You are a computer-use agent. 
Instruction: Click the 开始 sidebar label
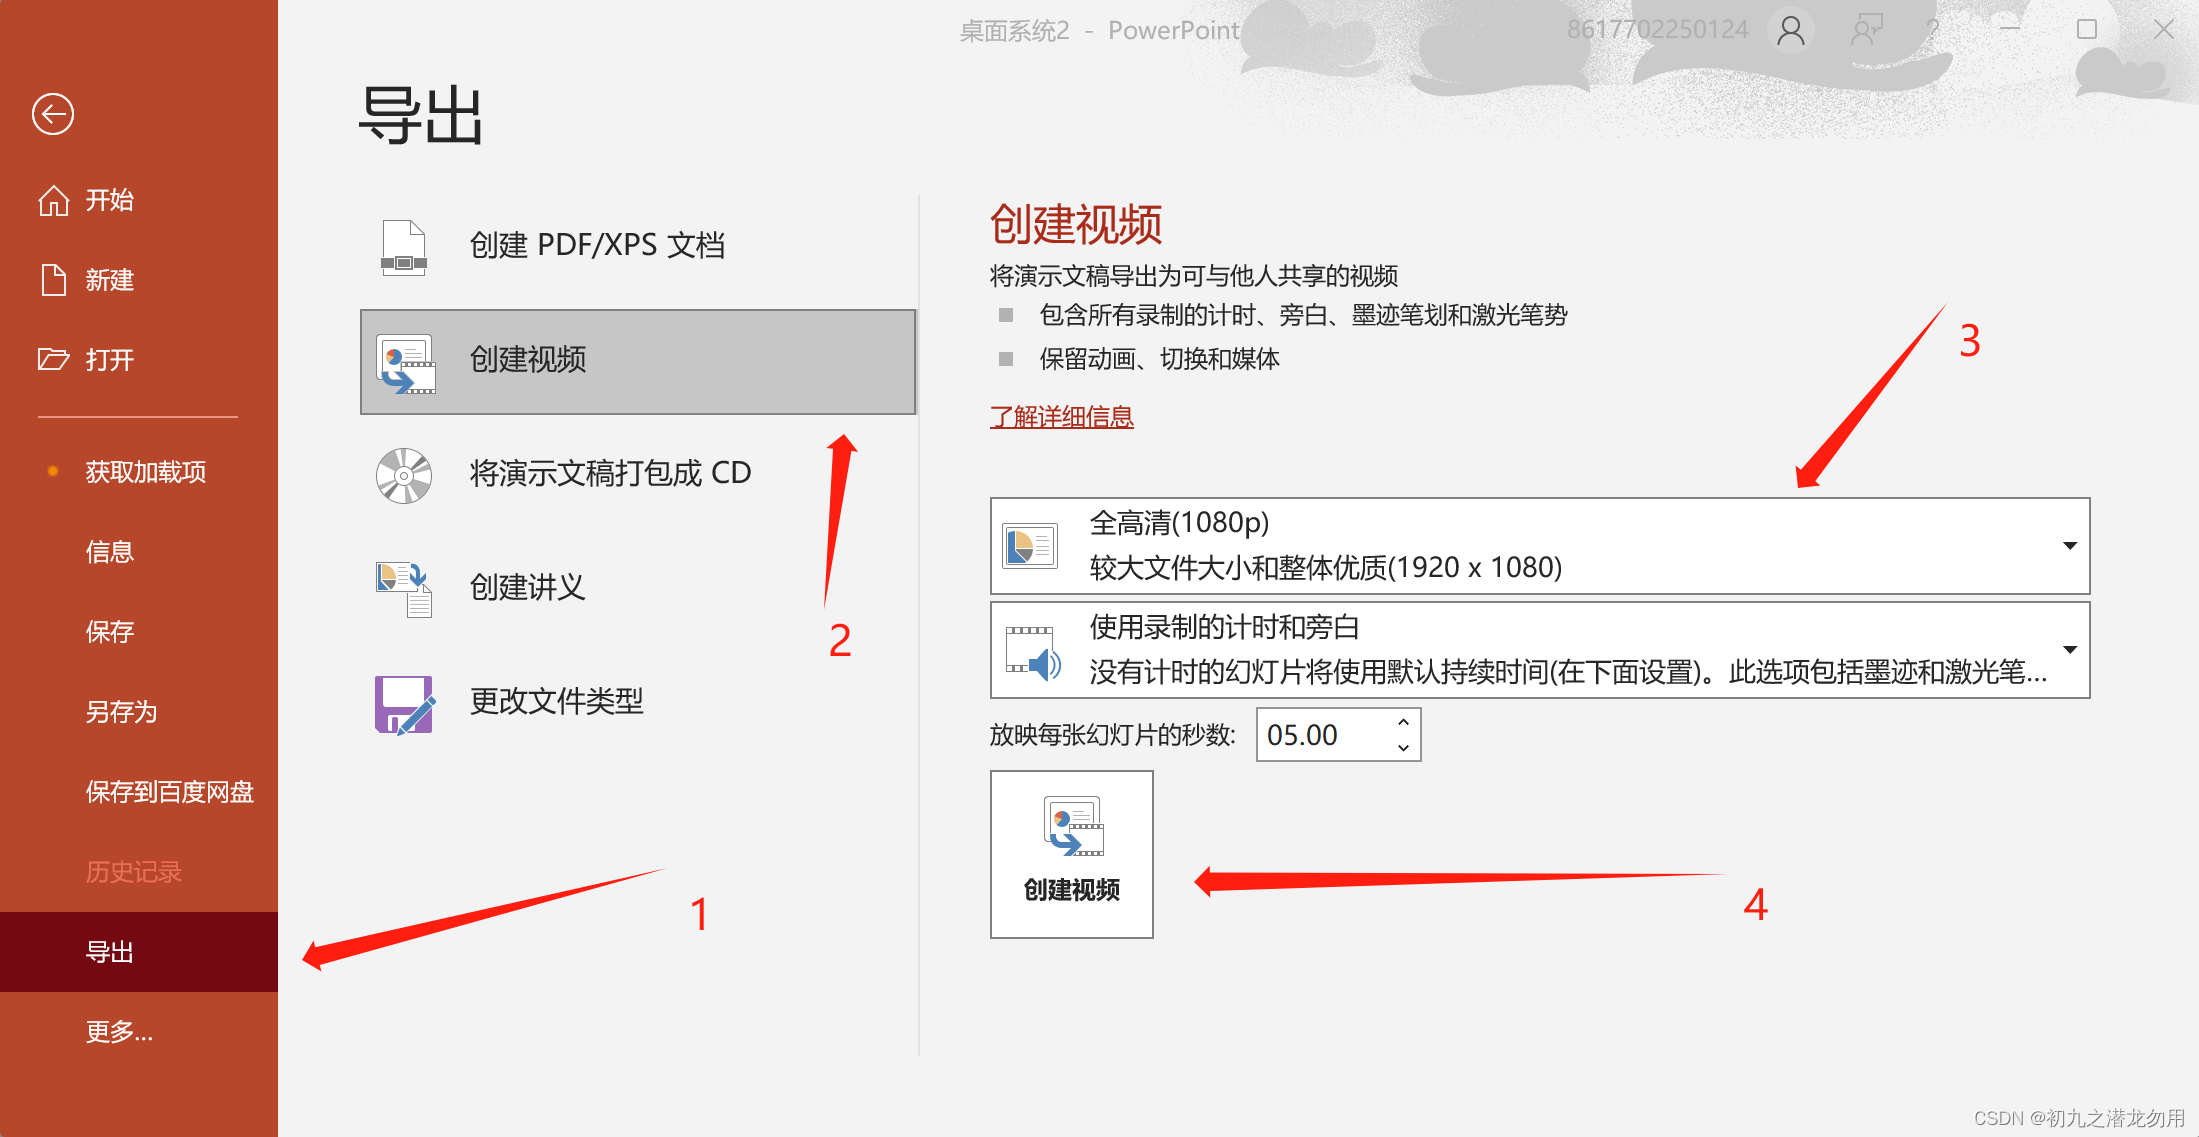110,200
